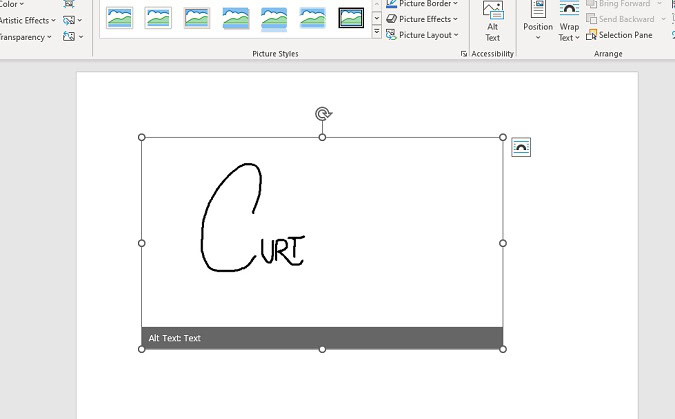
Task: Open the Position options
Action: pyautogui.click(x=538, y=22)
